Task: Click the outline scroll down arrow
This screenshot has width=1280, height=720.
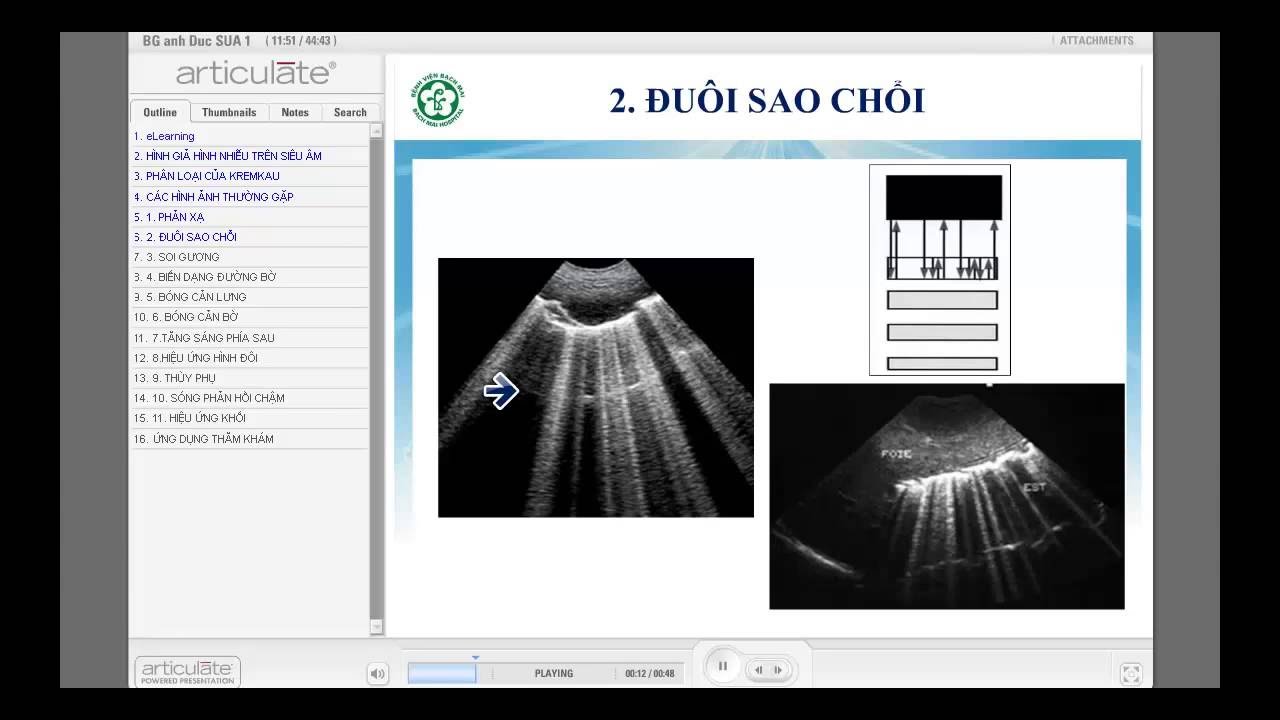Action: [376, 627]
